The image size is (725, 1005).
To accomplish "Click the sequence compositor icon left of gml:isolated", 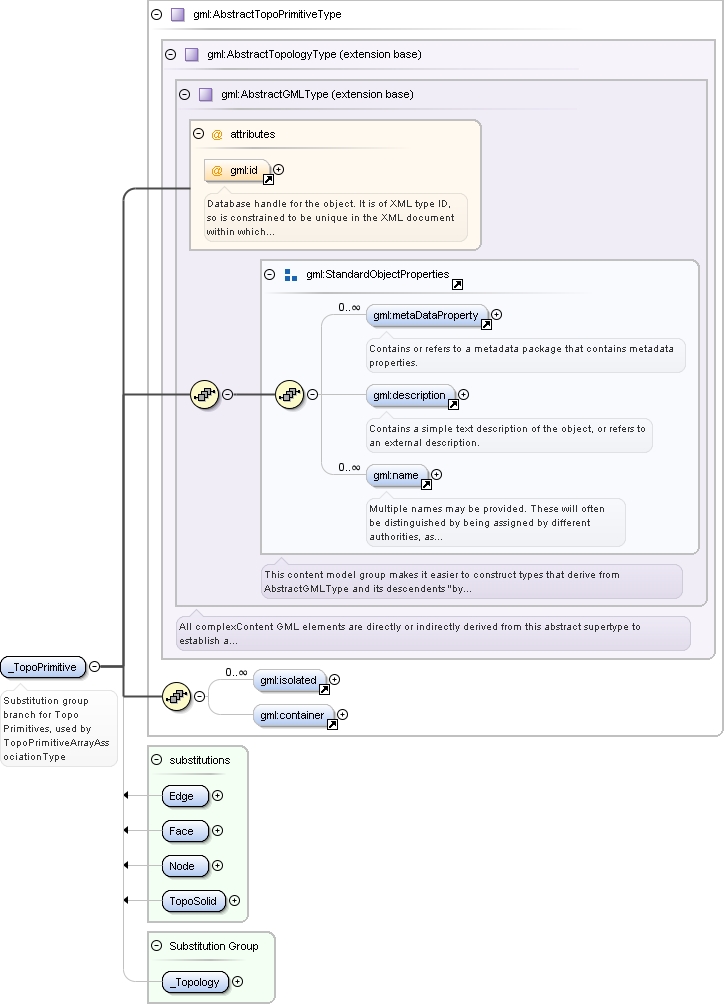I will [177, 696].
